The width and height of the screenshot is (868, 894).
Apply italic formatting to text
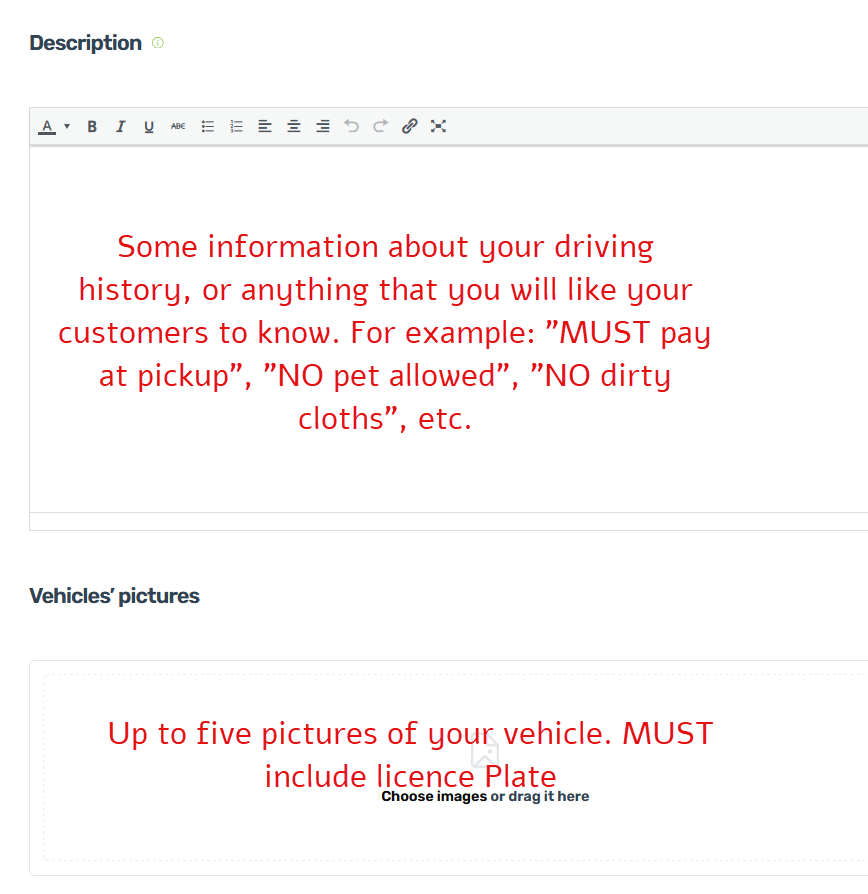pos(120,126)
